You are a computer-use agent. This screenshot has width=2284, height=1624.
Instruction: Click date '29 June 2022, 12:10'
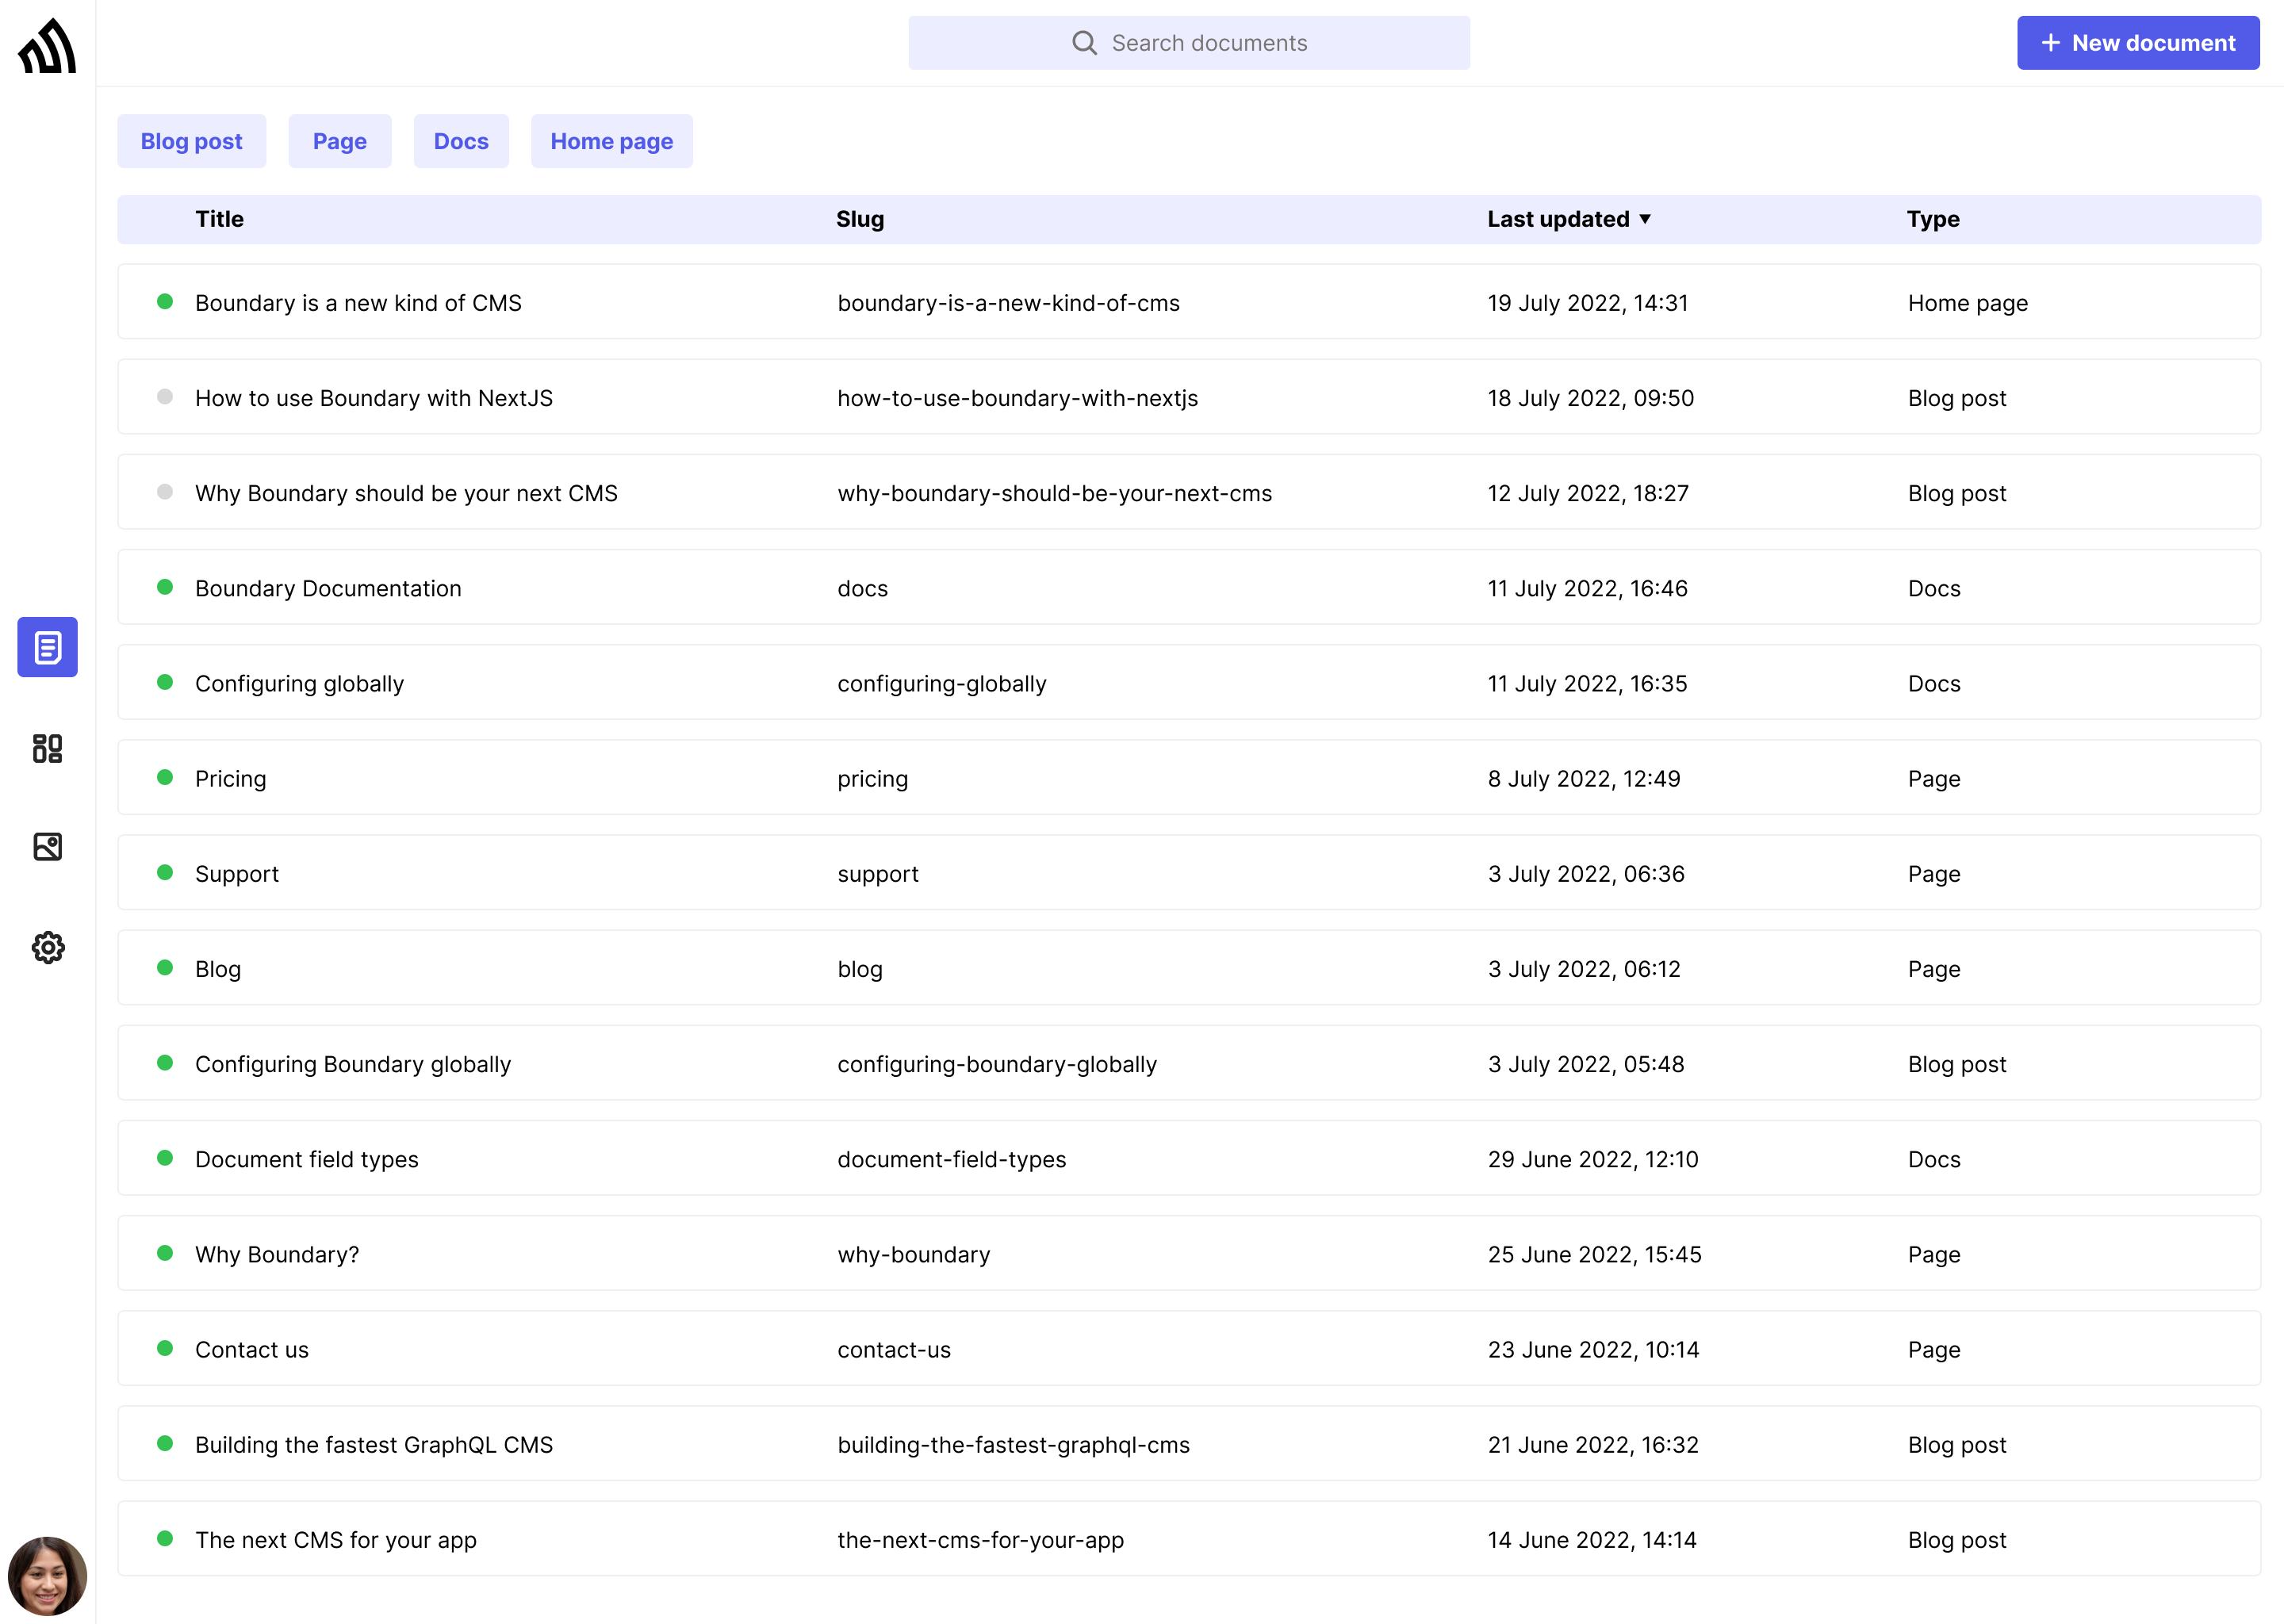click(1592, 1159)
